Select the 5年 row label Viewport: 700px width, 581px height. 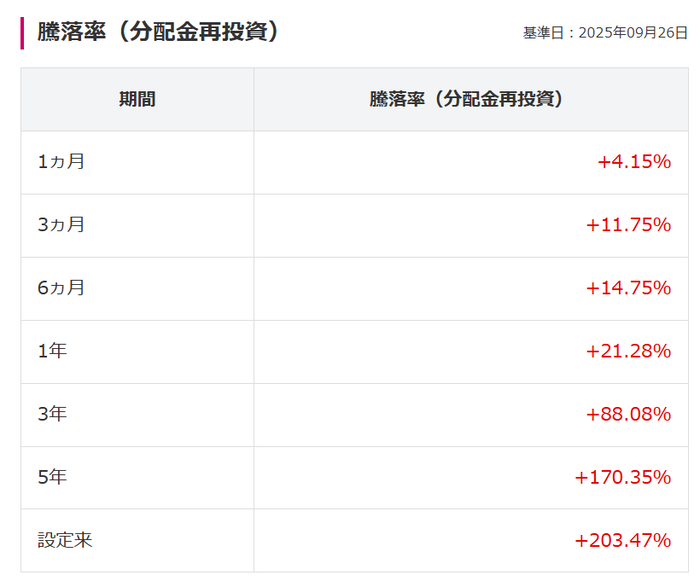pyautogui.click(x=52, y=477)
